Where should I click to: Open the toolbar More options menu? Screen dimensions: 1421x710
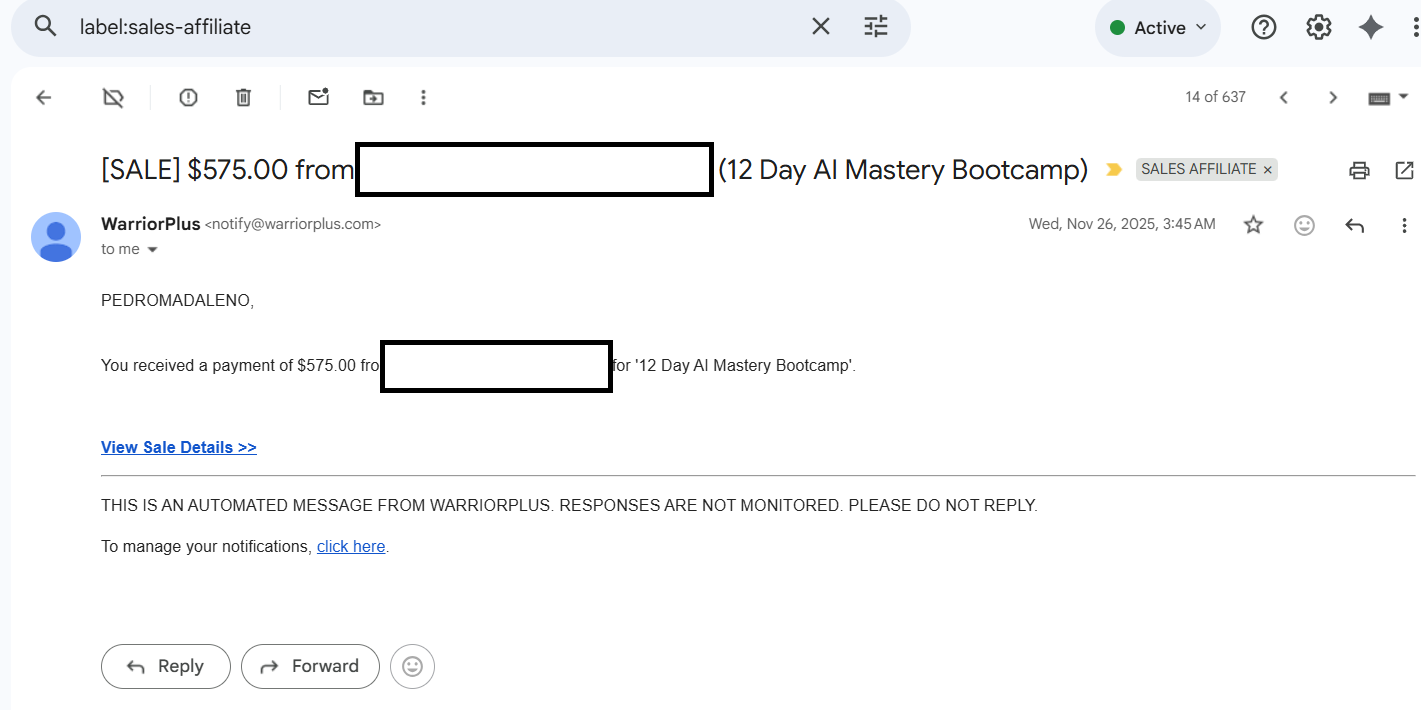424,97
